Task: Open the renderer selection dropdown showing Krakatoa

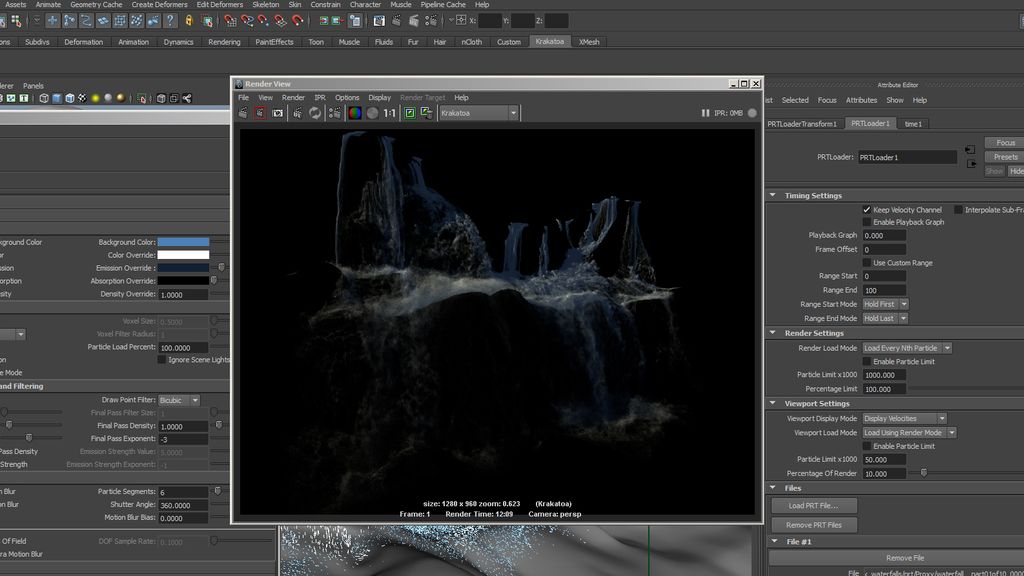Action: [x=478, y=113]
